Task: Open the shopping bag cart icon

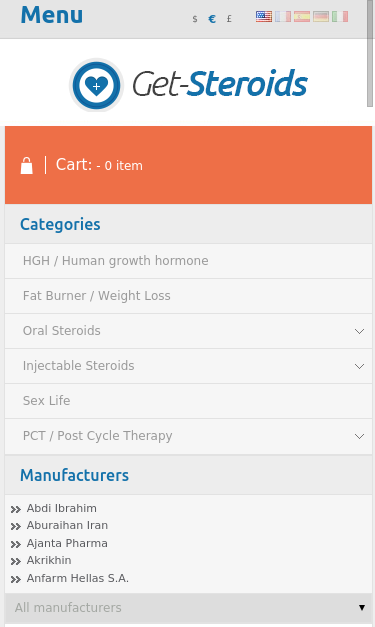Action: [27, 165]
